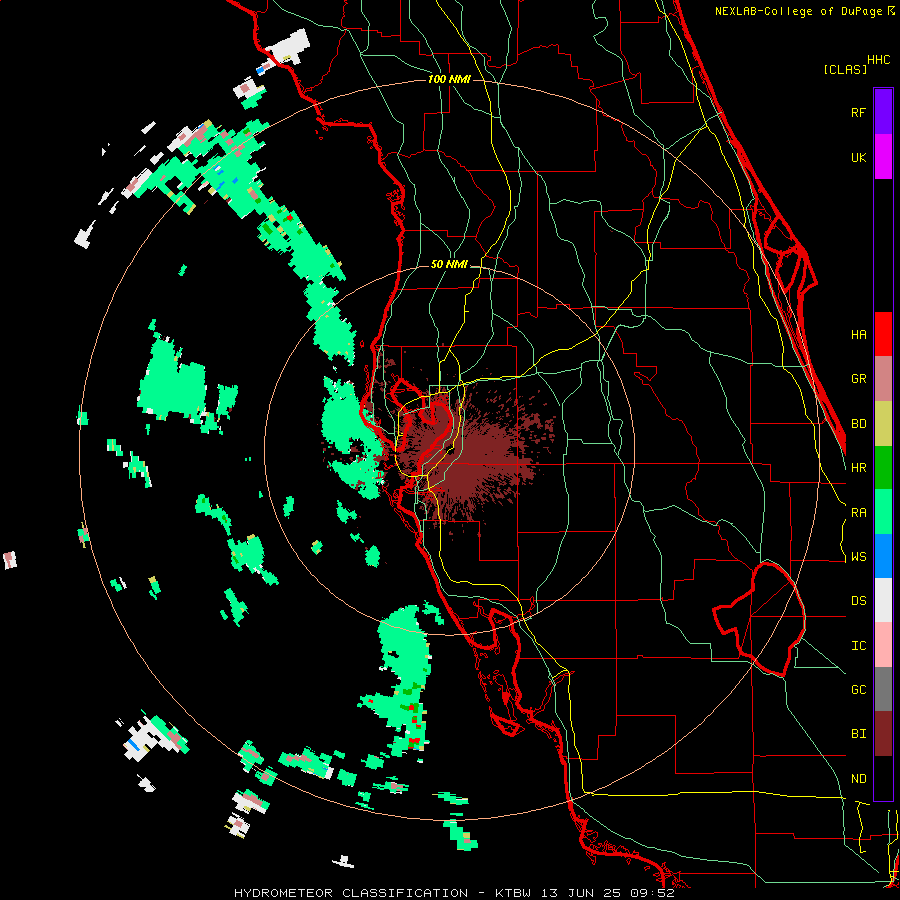
Task: Click the RA legend label
Action: click(x=859, y=513)
